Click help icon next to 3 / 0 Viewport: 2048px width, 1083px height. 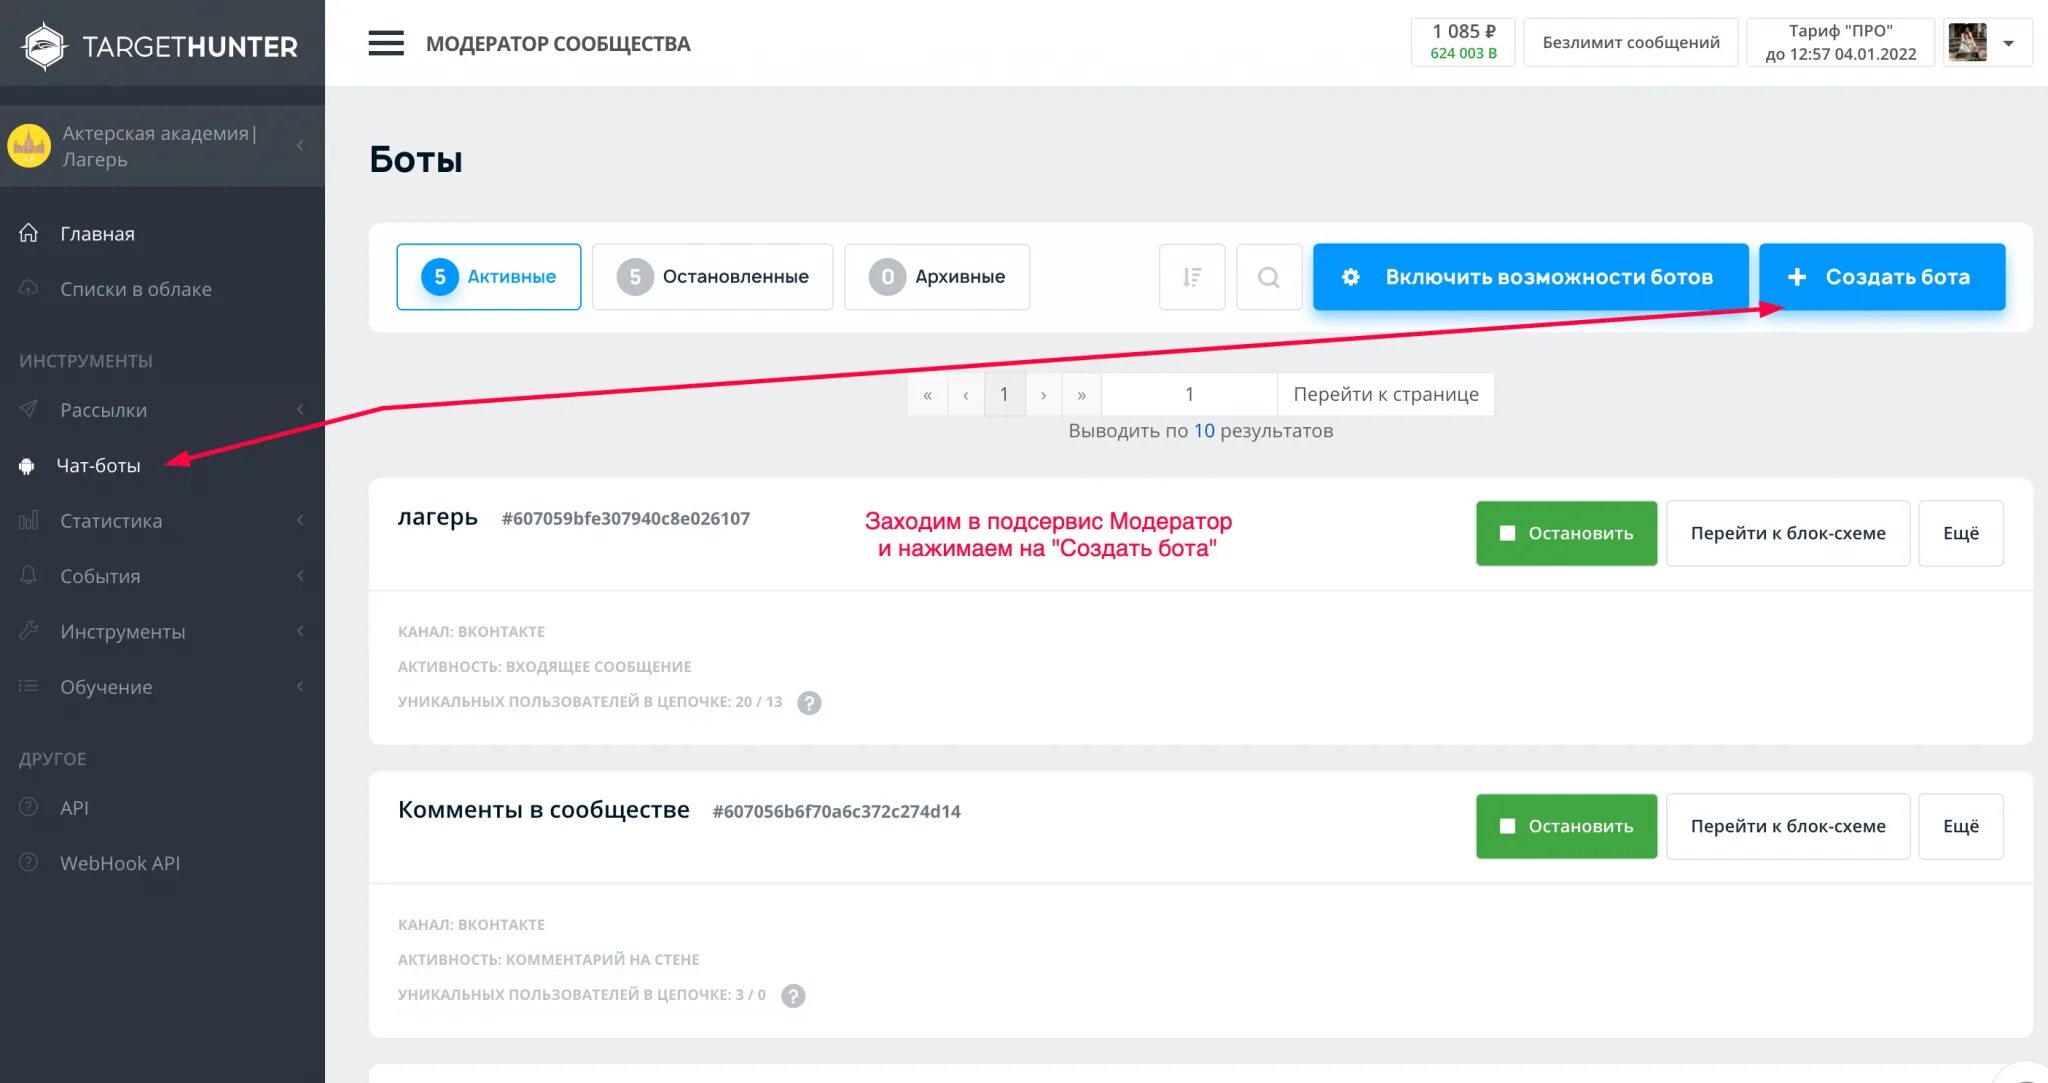click(793, 996)
